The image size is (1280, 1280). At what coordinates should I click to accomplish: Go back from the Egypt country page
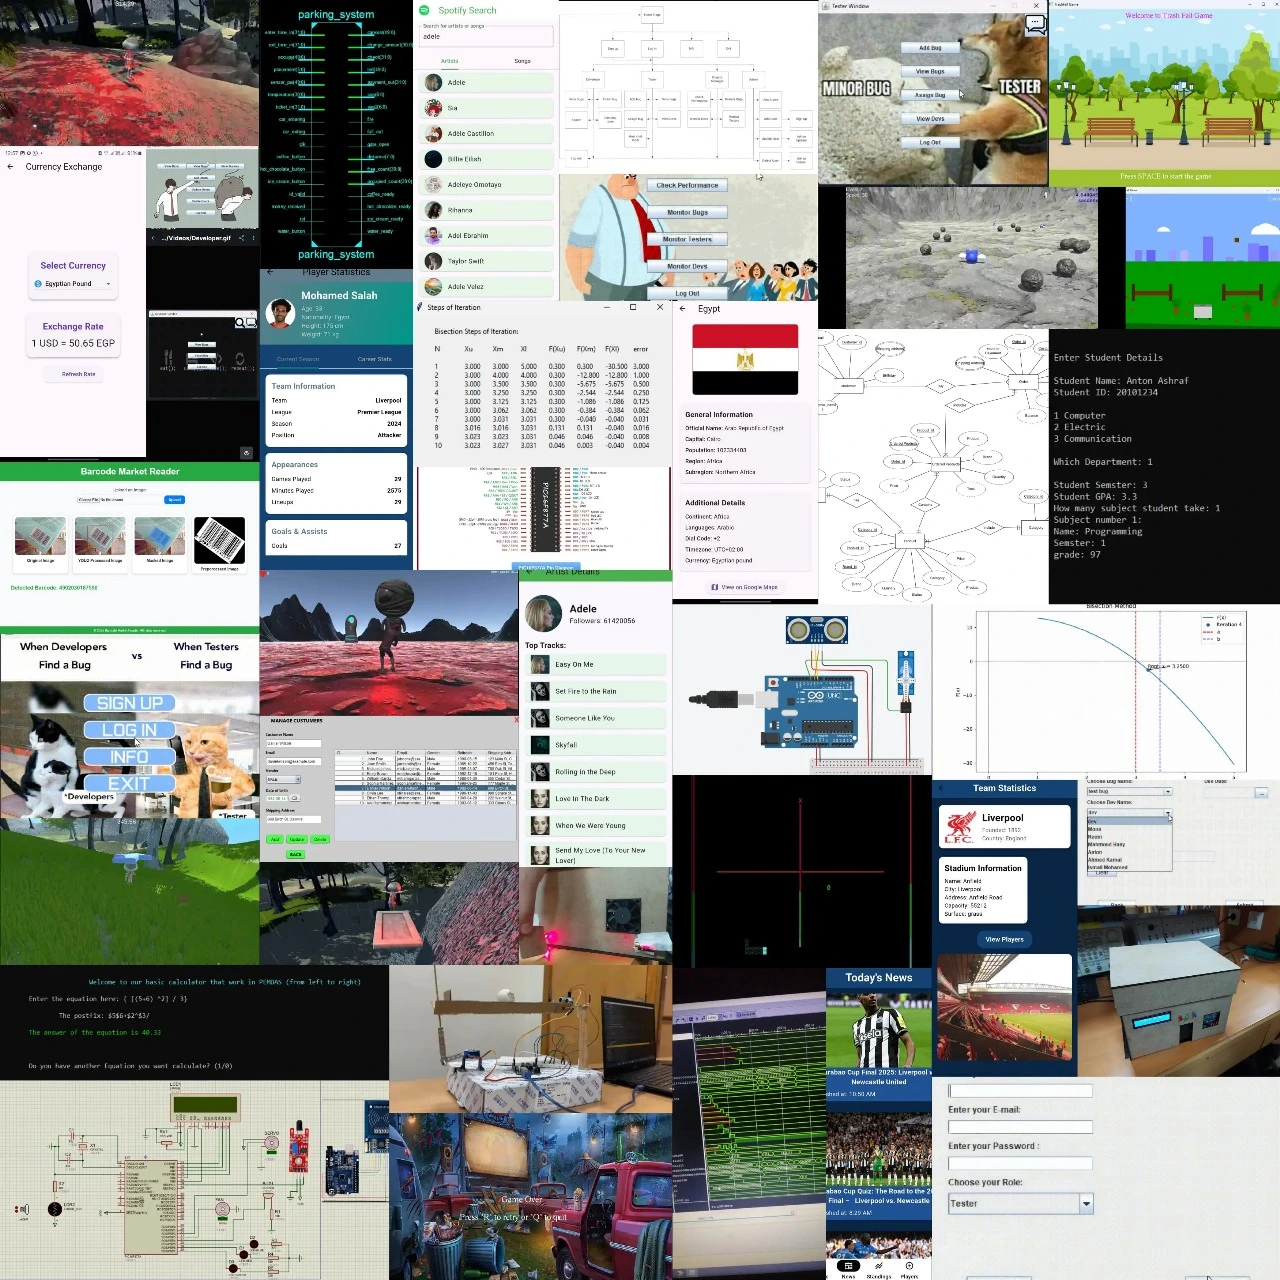click(682, 309)
